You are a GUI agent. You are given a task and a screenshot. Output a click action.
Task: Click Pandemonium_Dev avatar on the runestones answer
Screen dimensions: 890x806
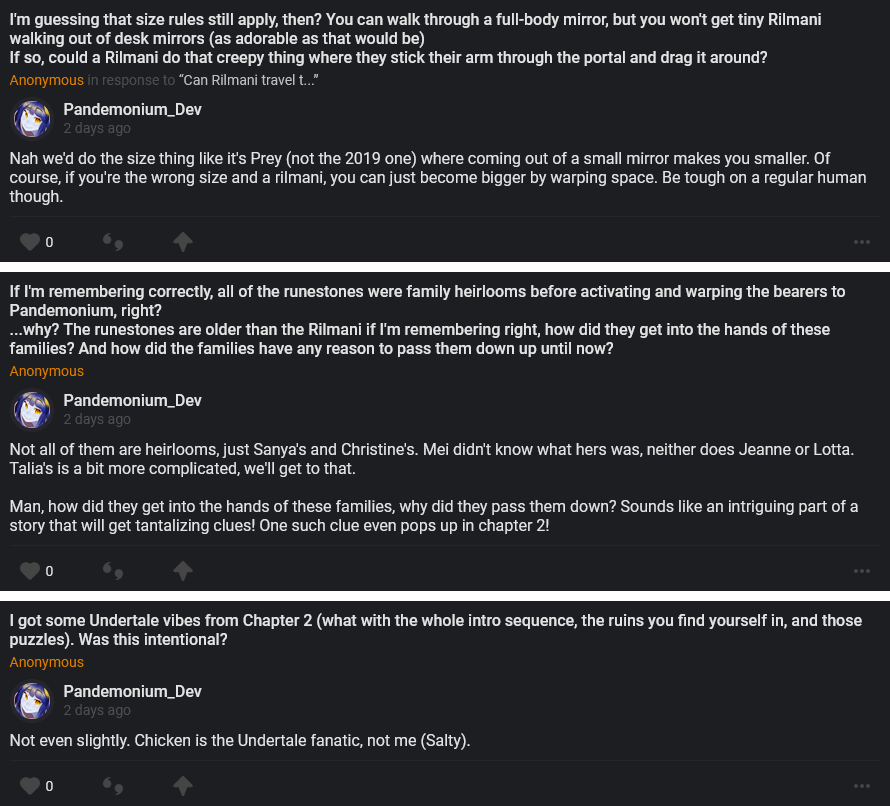[32, 410]
